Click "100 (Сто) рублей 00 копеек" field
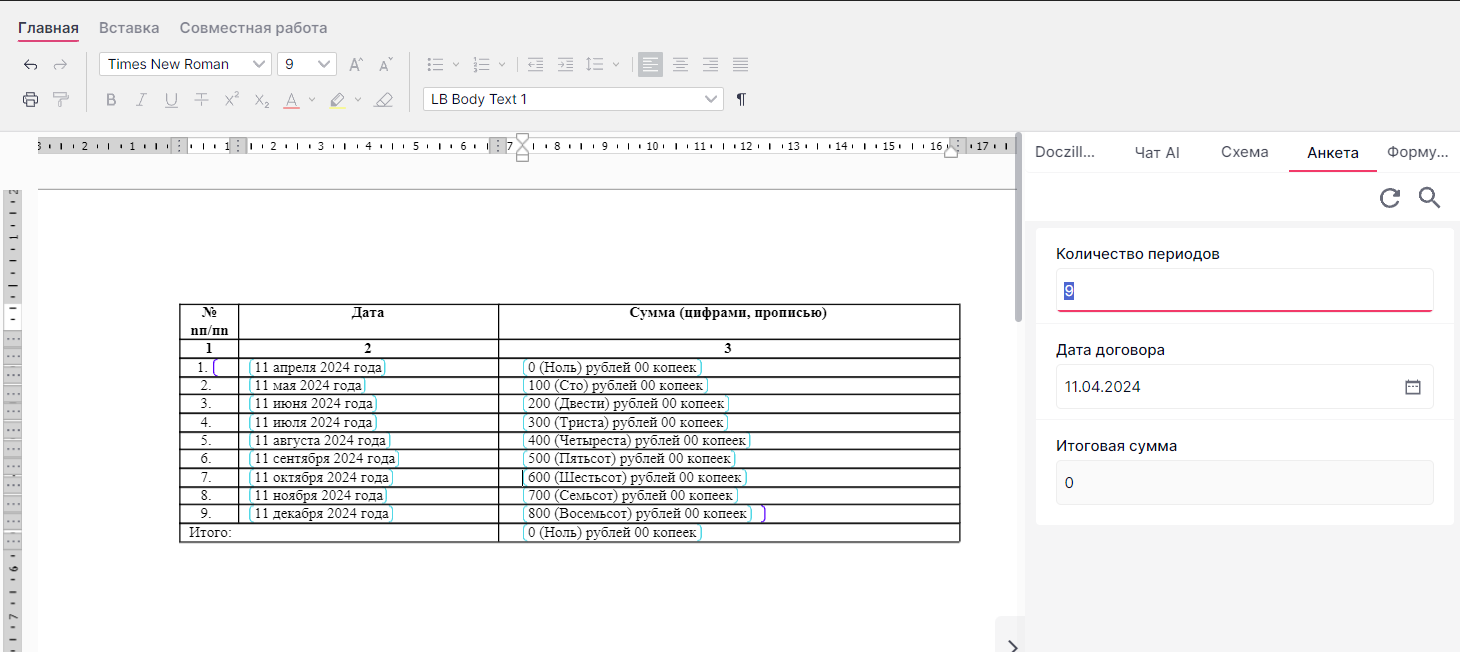1460x652 pixels. tap(615, 386)
